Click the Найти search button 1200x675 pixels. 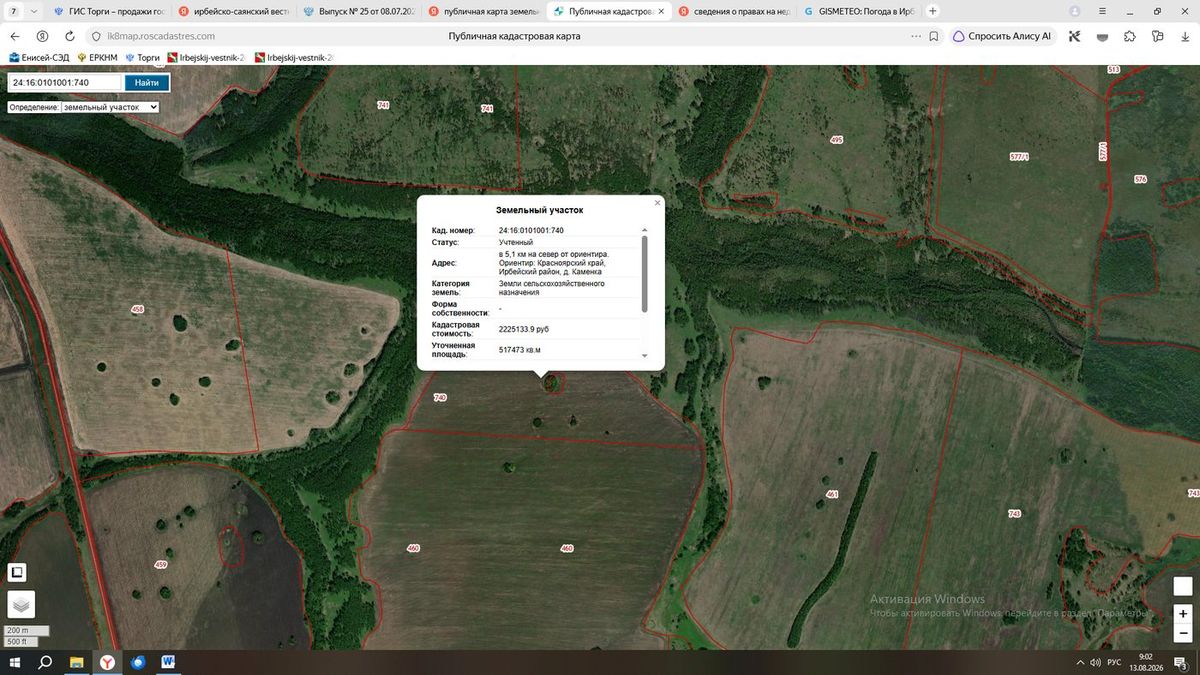tap(146, 83)
